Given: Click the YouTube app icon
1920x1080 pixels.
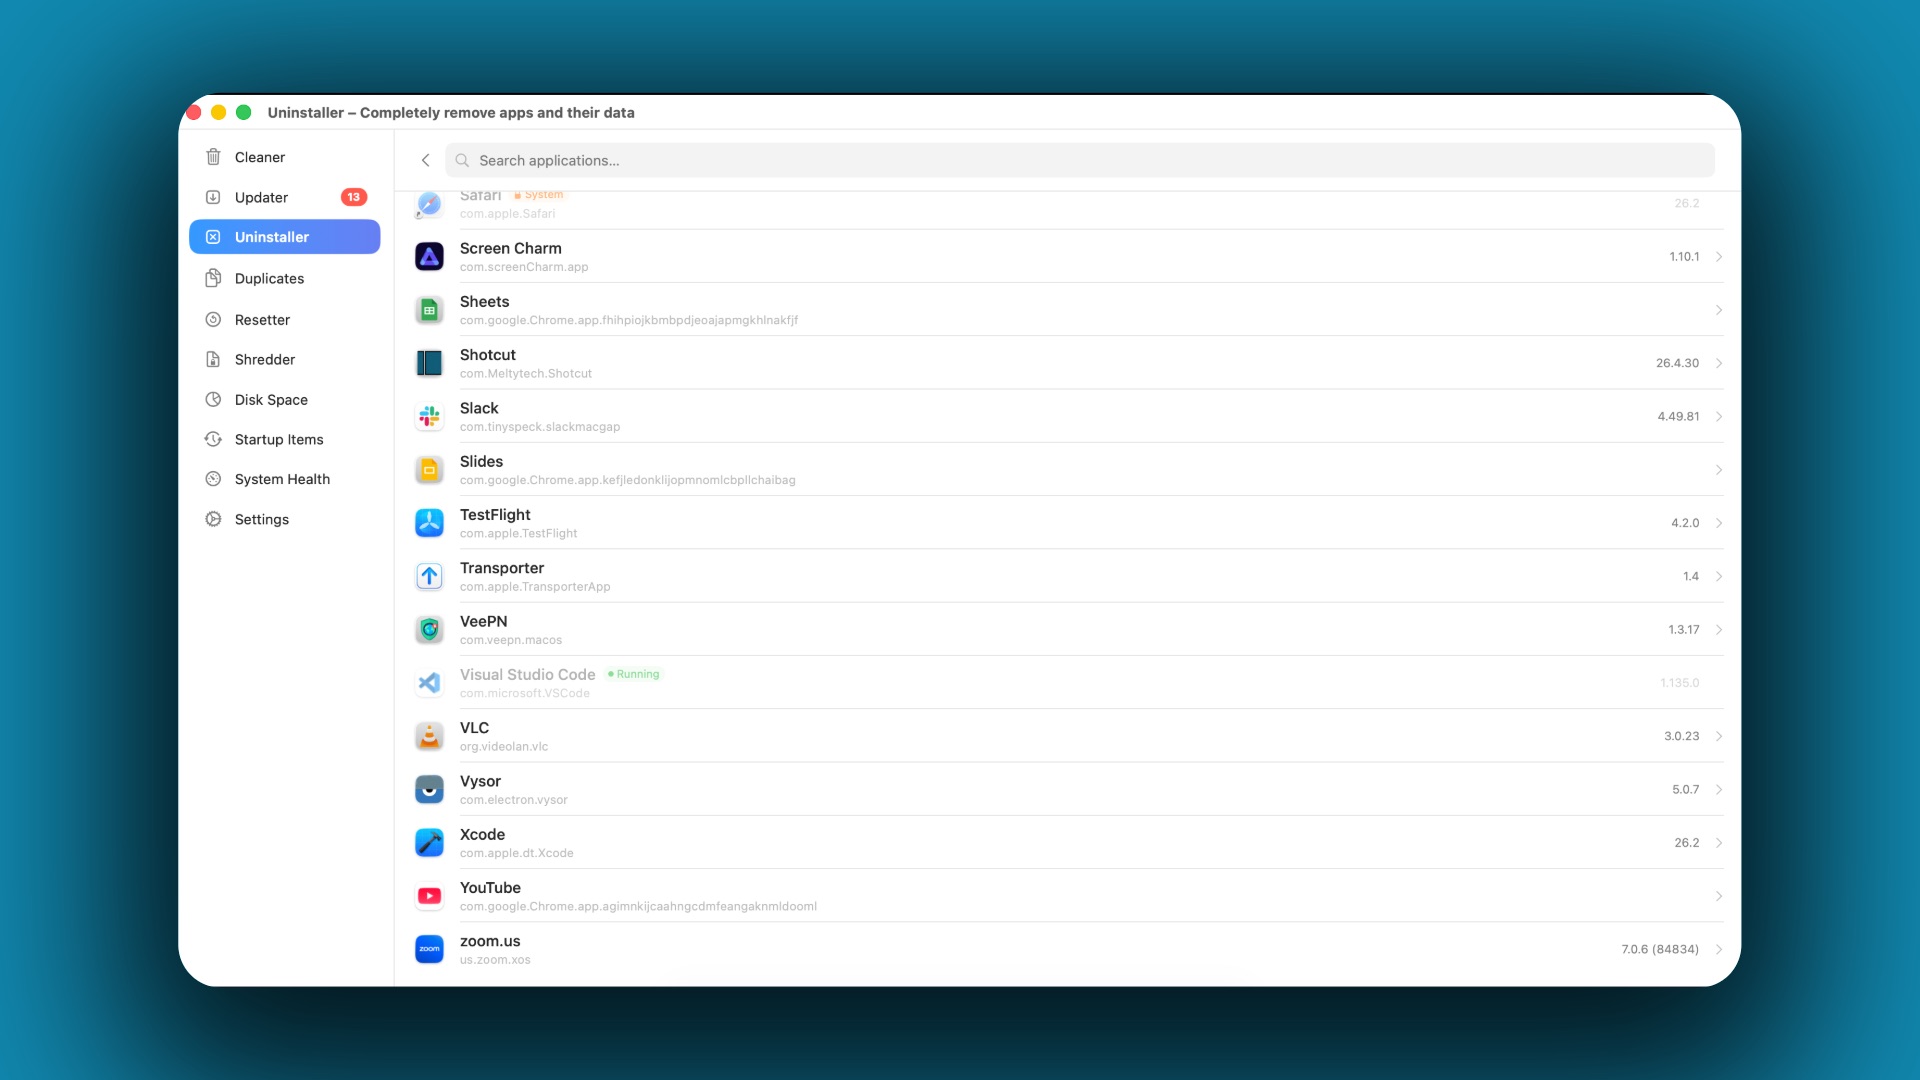Looking at the screenshot, I should pyautogui.click(x=429, y=896).
